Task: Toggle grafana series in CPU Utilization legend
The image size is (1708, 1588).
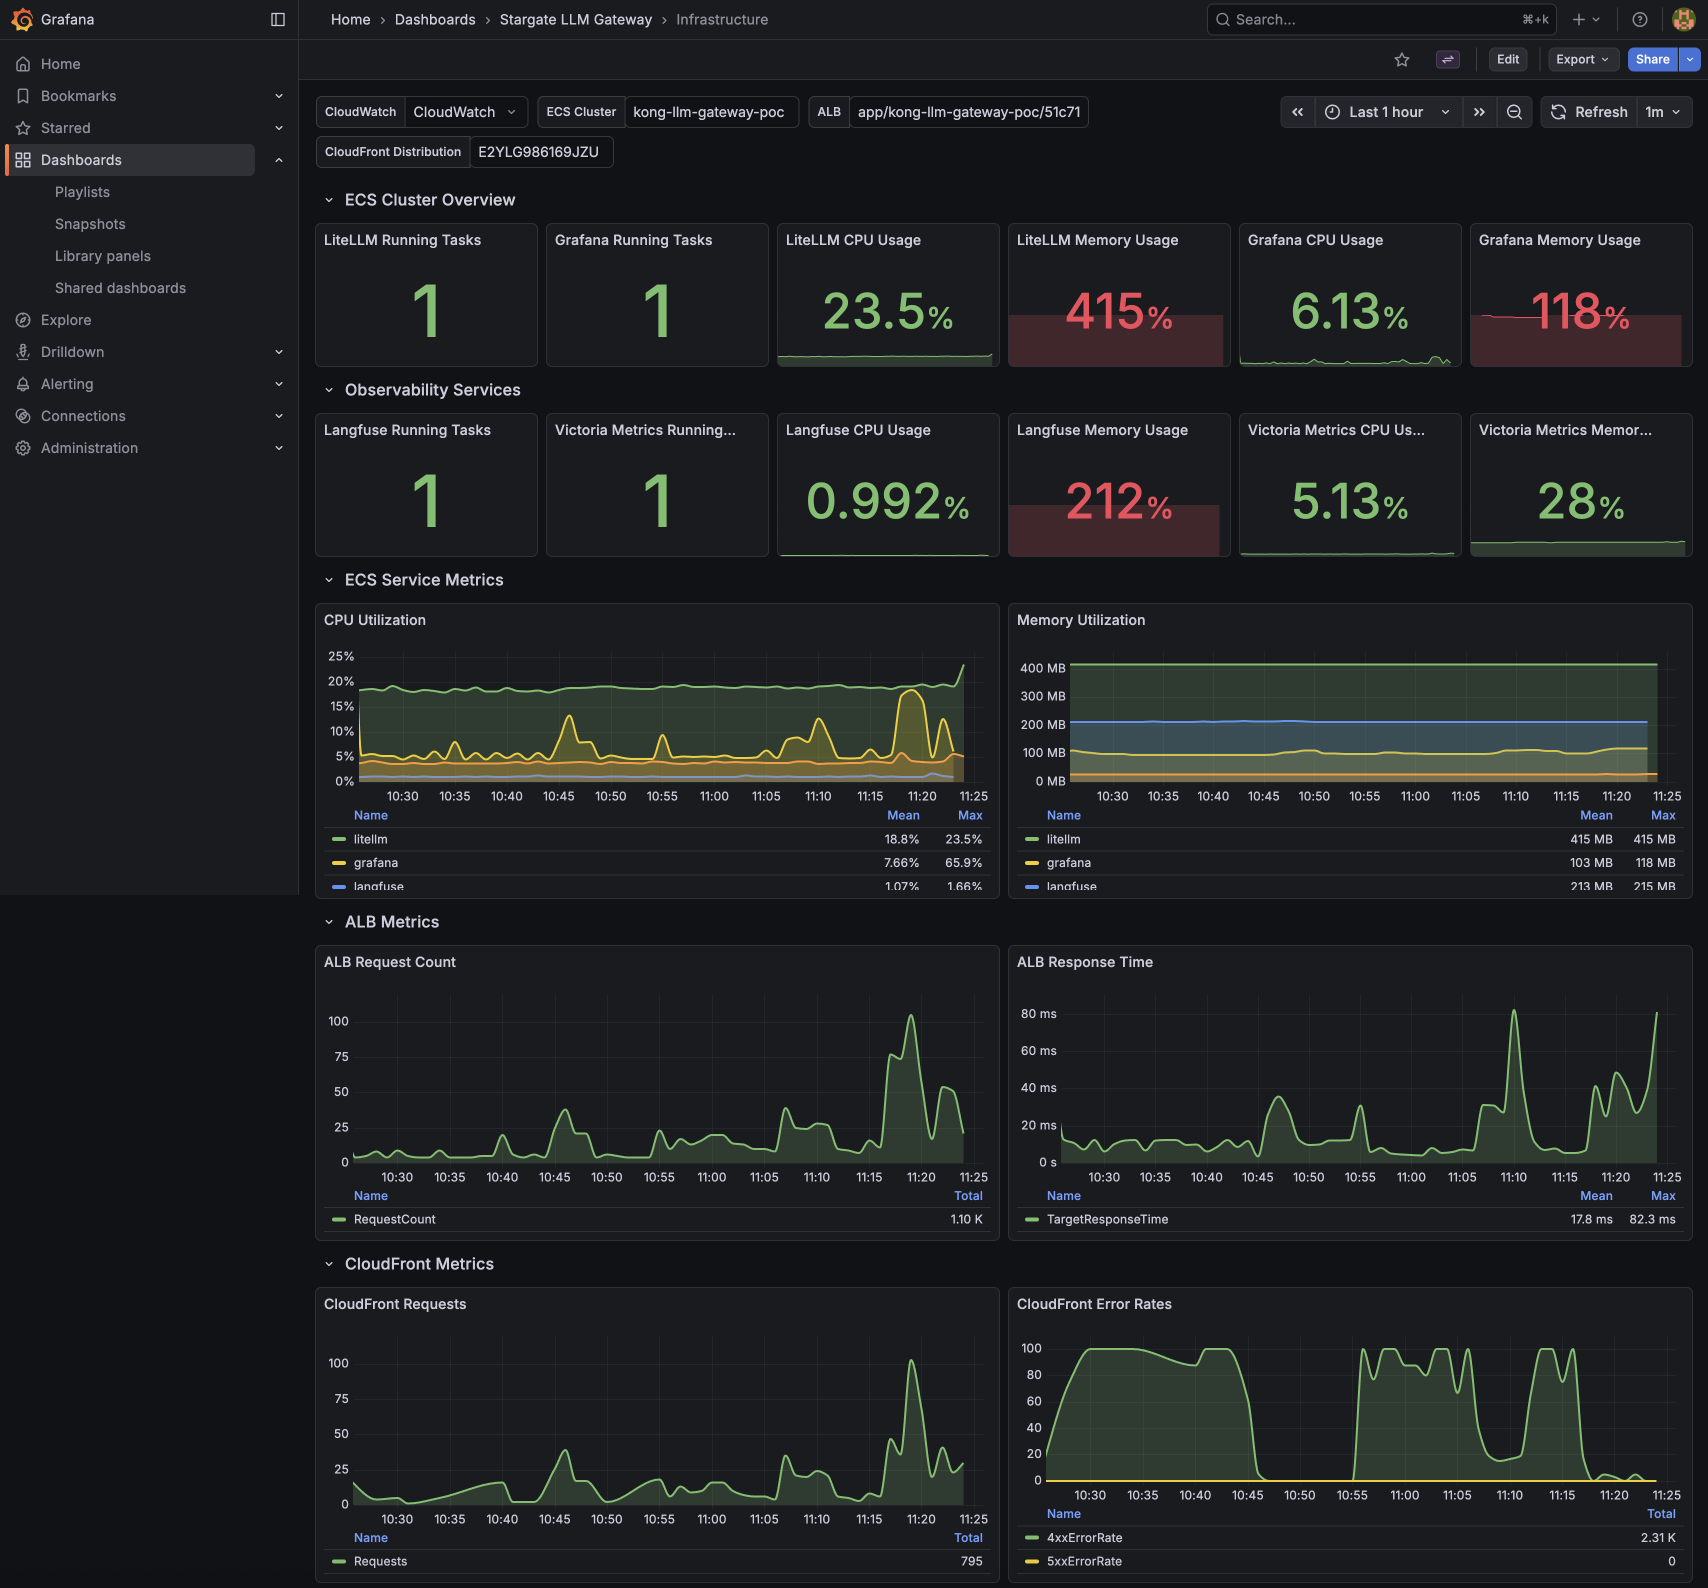Action: 376,863
